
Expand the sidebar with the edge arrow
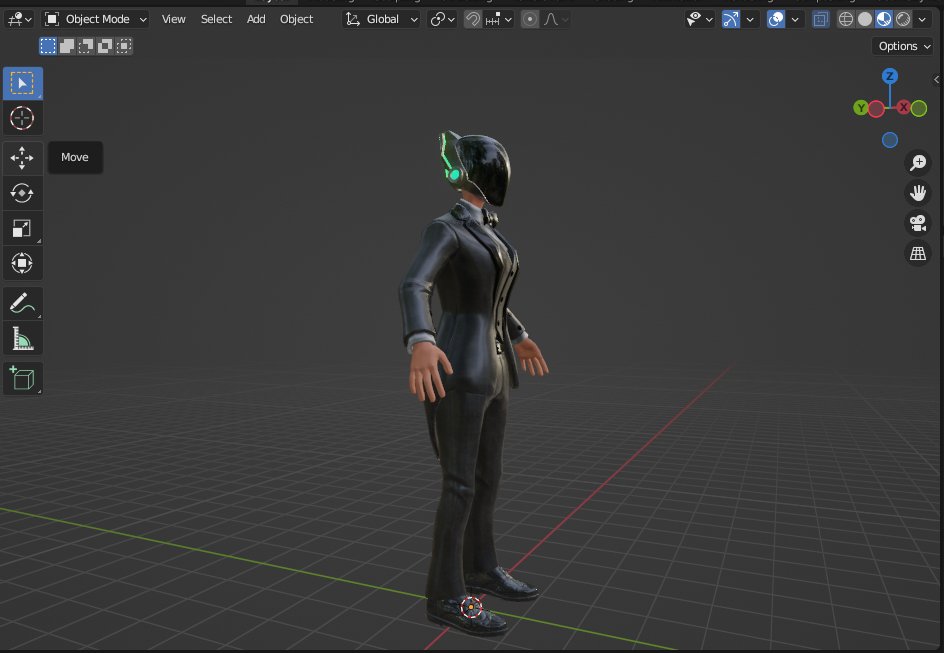[937, 79]
